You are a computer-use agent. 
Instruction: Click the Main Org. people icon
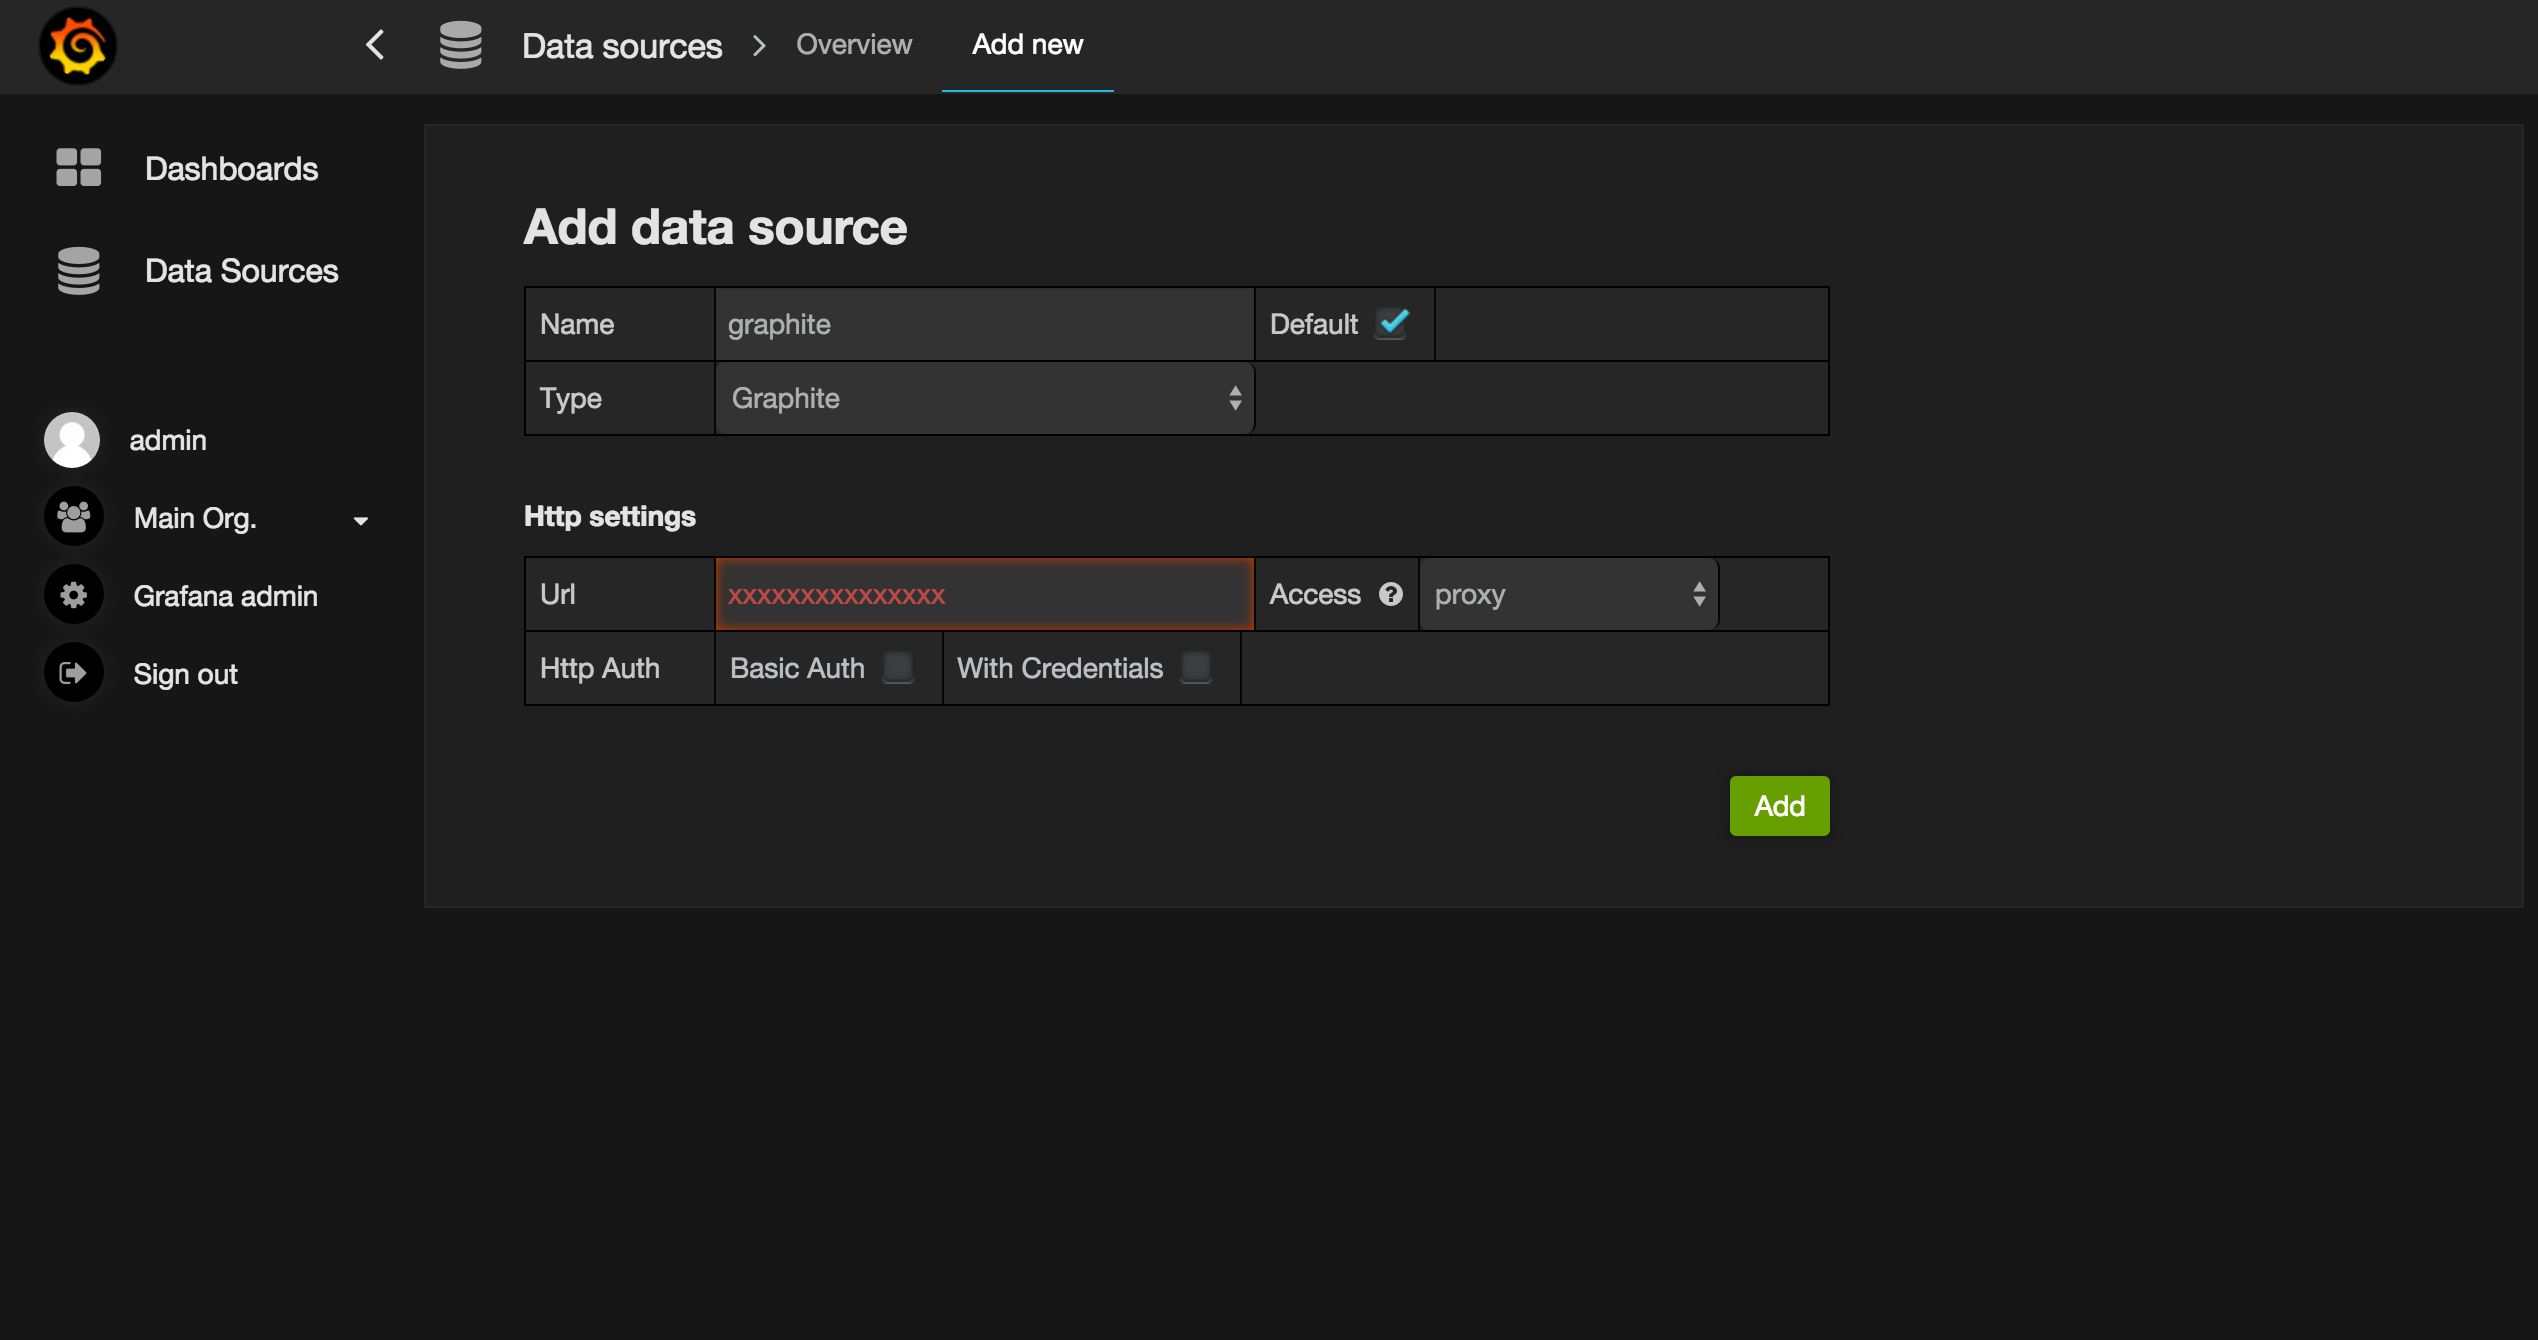[x=73, y=517]
